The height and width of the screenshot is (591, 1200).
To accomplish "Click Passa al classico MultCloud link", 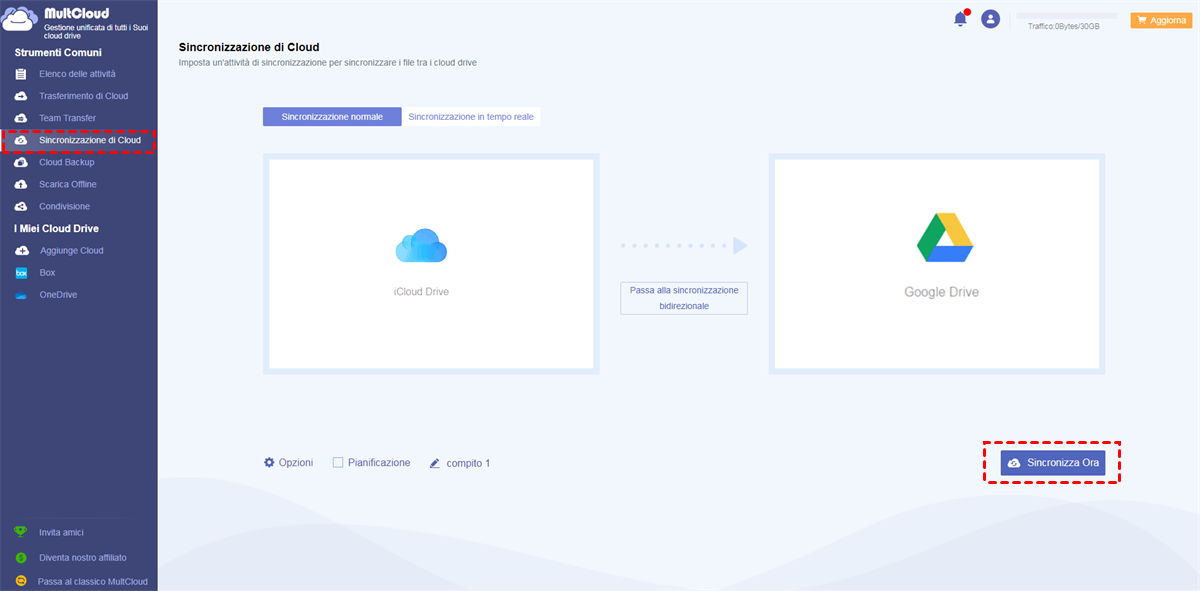I will (92, 581).
